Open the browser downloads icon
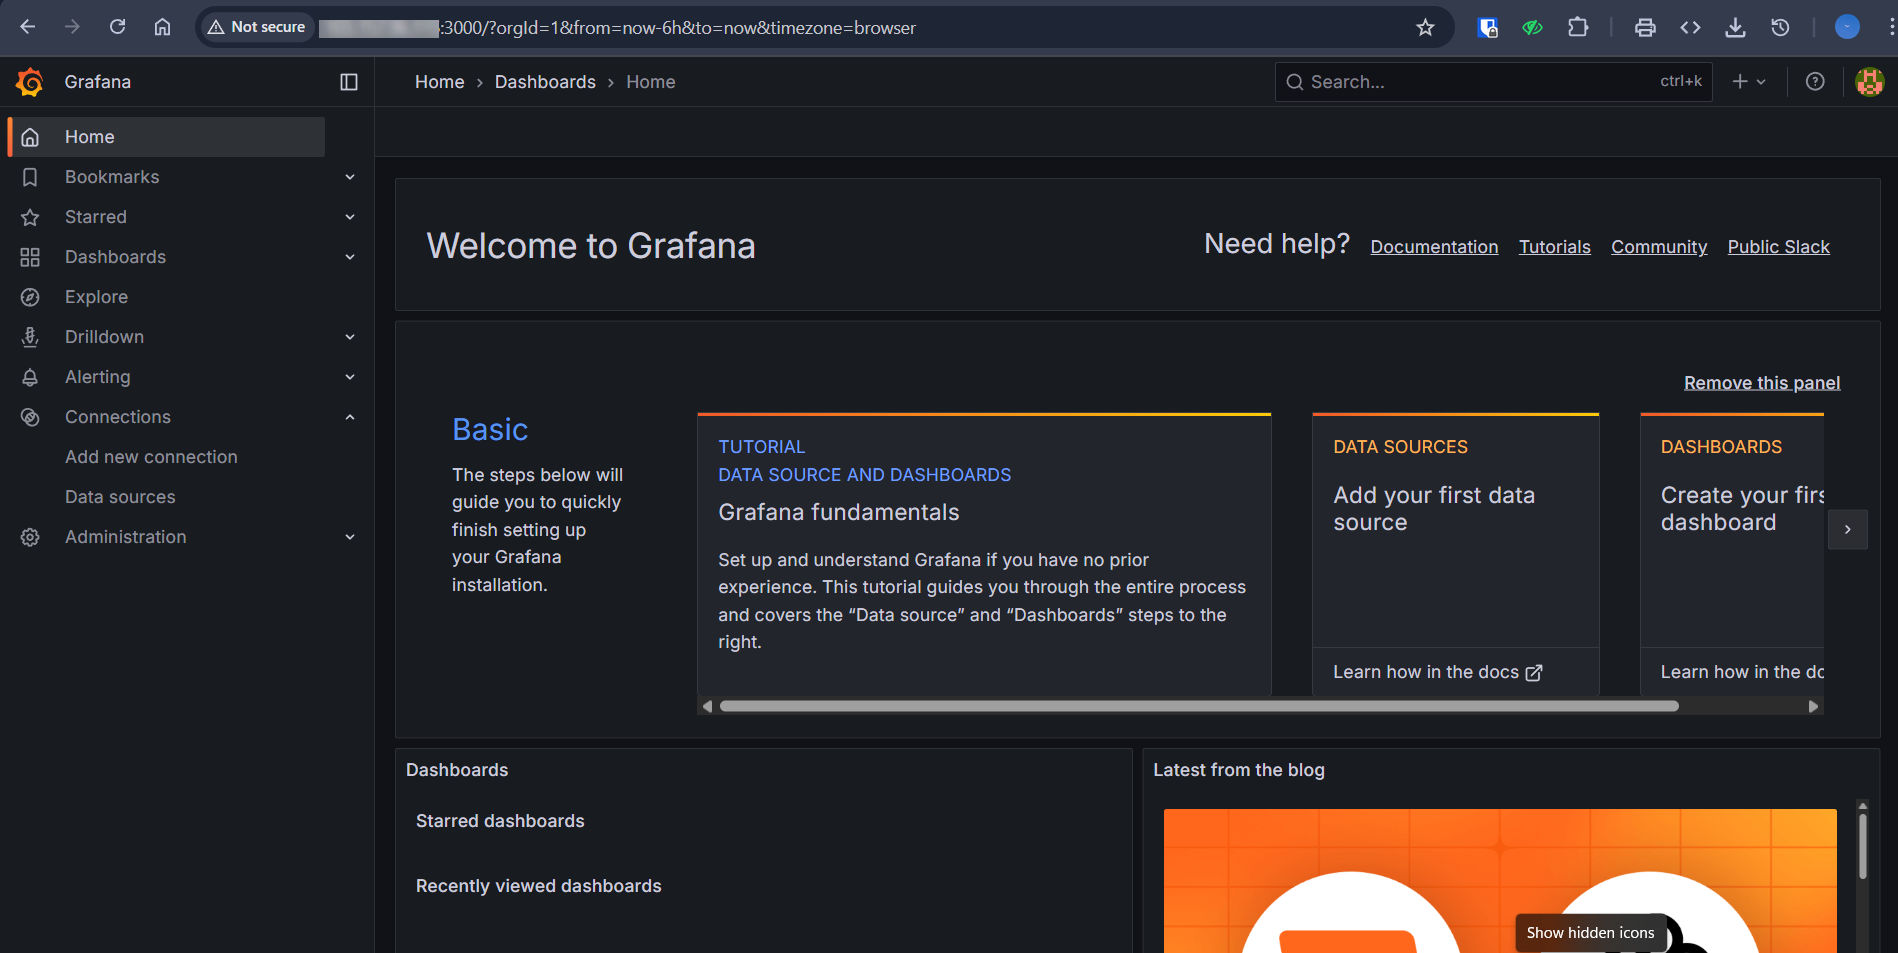Screen dimensions: 1898x953 tap(1735, 28)
